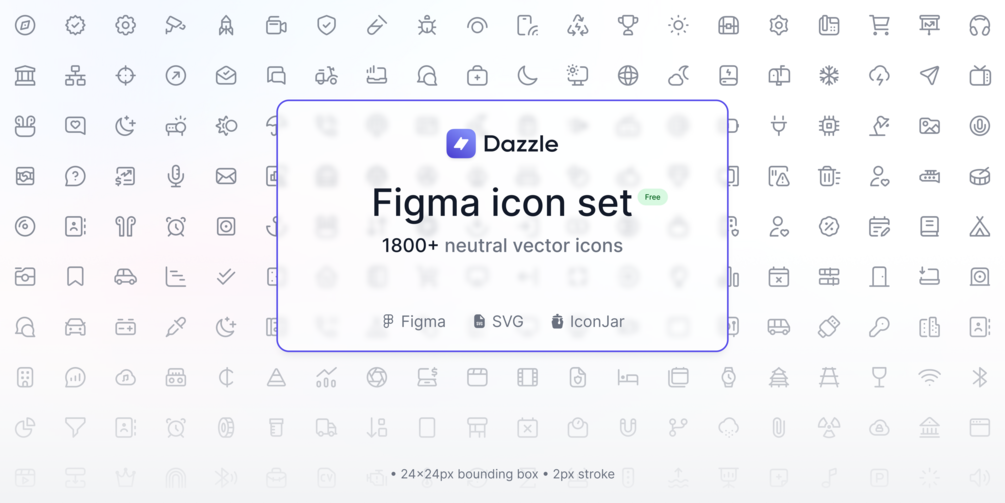Select the bookmark icon
Viewport: 1005px width, 503px height.
[75, 277]
